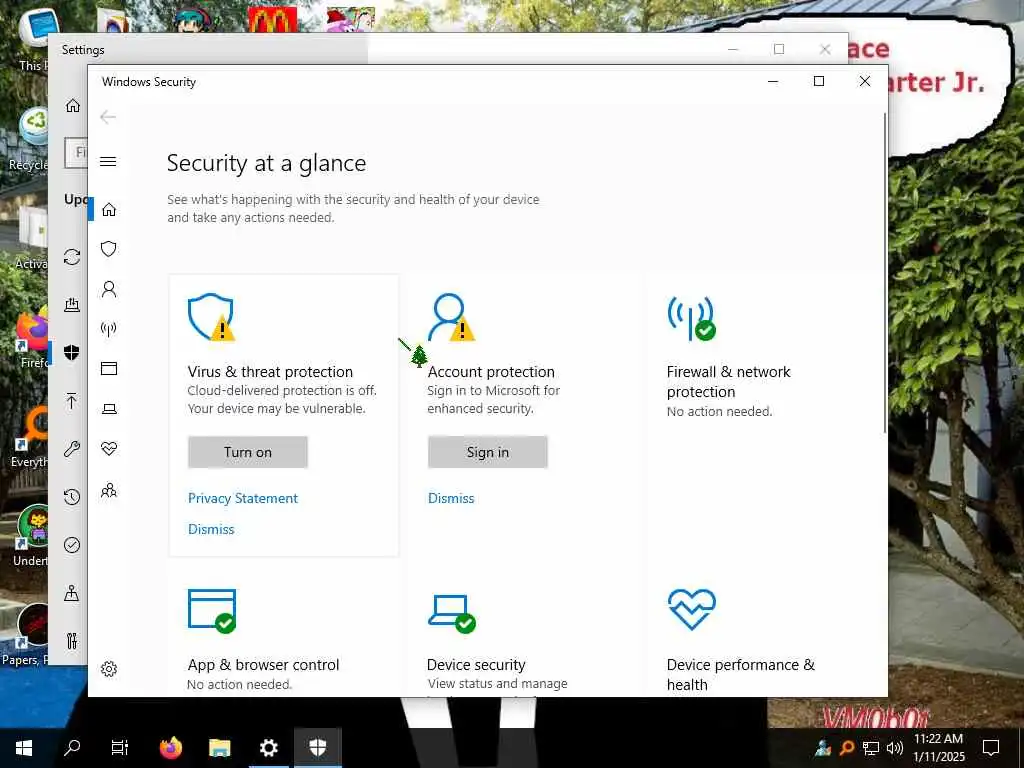Select Backup upload arrow icon in Settings sidebar
This screenshot has height=768, width=1024.
click(72, 400)
